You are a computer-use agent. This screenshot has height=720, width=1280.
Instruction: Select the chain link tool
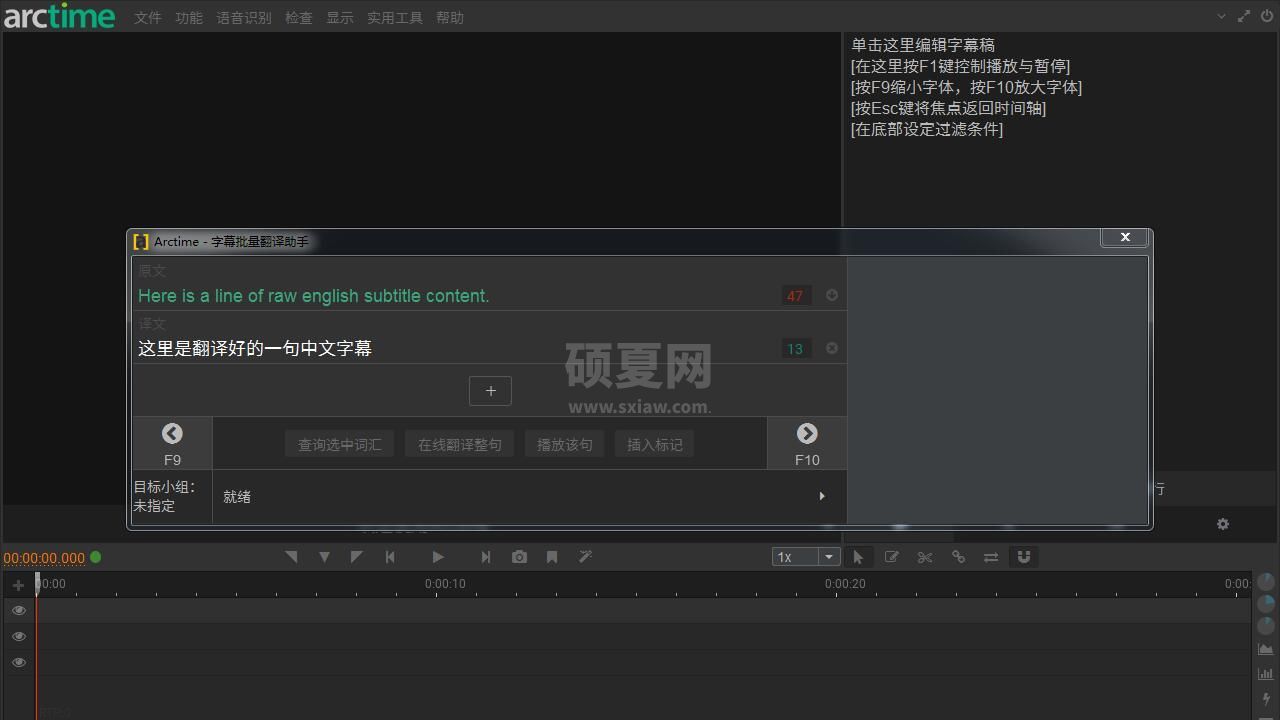coord(958,557)
